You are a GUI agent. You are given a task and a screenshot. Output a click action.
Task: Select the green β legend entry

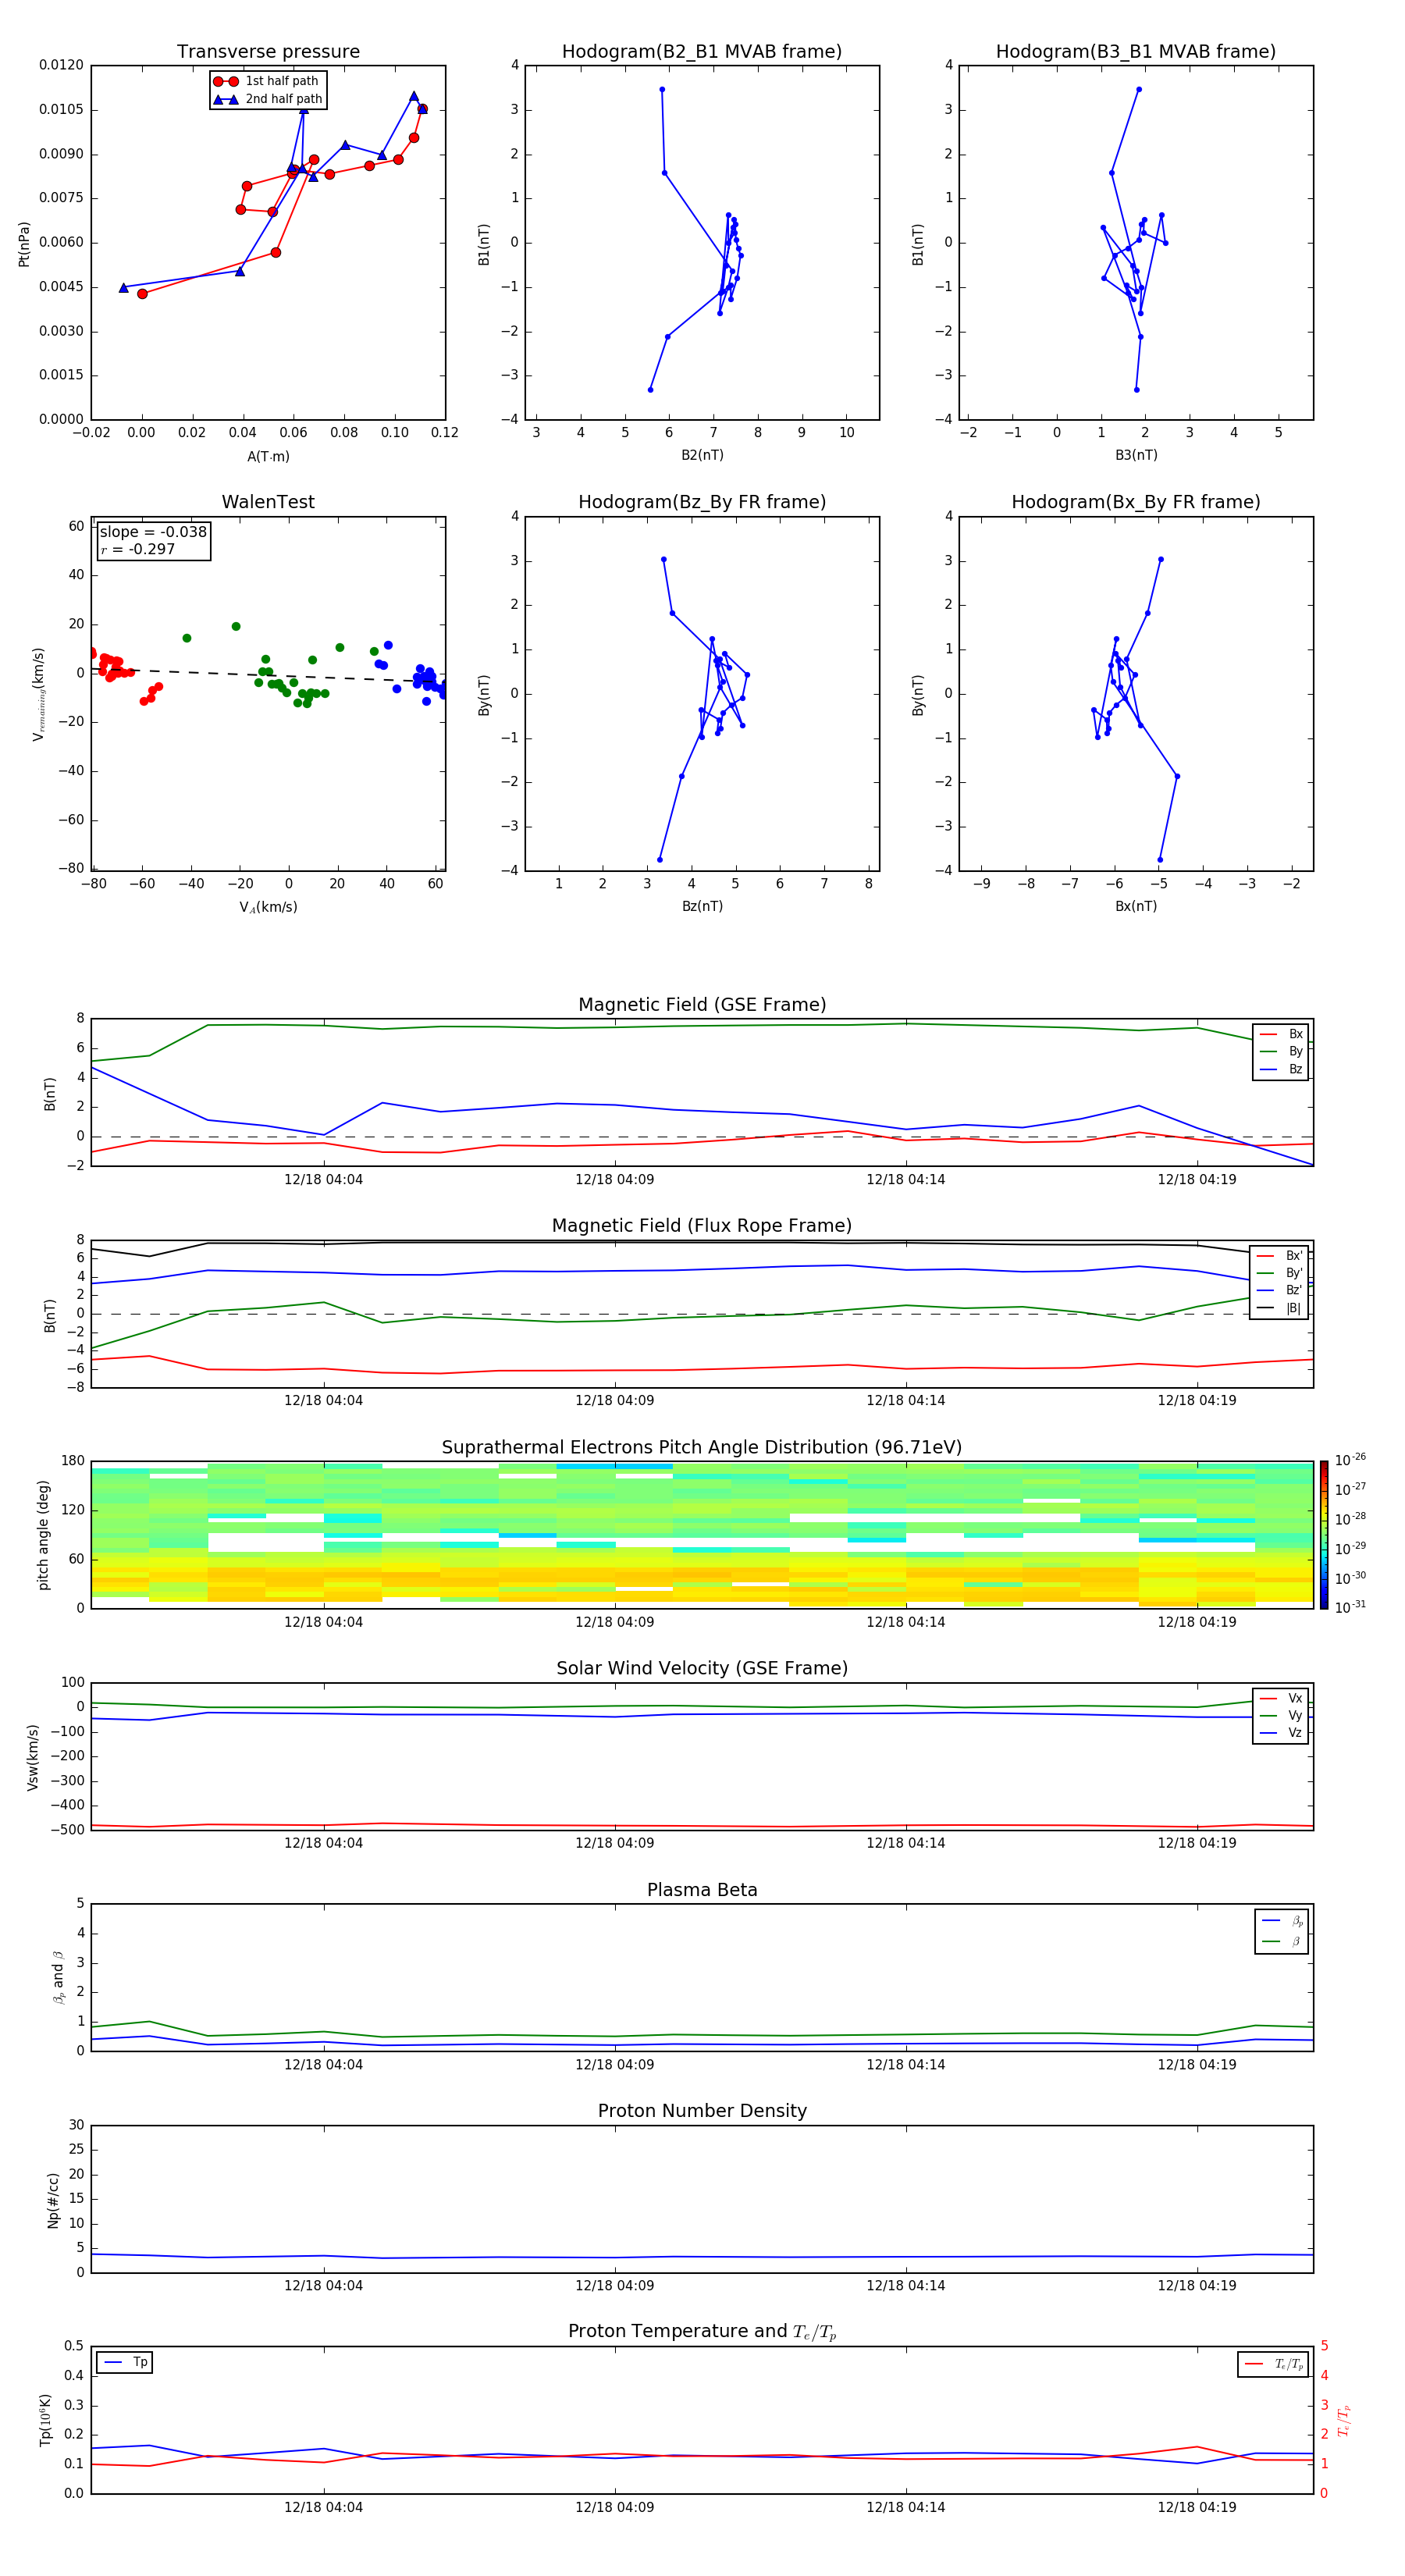(1282, 1941)
